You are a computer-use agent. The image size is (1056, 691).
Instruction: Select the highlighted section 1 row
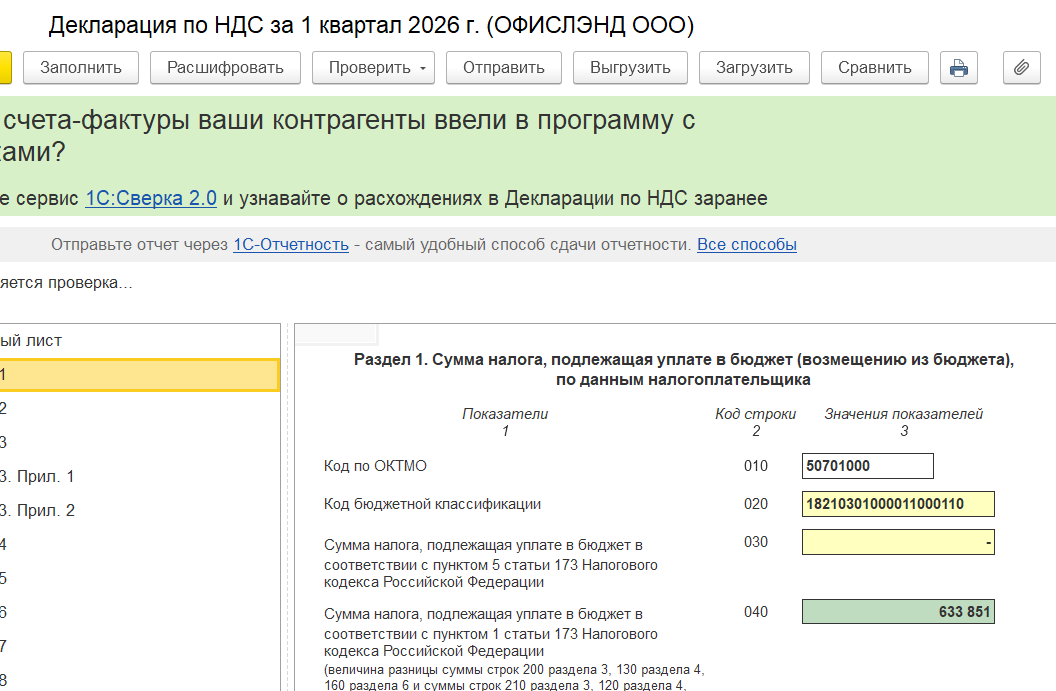[139, 375]
